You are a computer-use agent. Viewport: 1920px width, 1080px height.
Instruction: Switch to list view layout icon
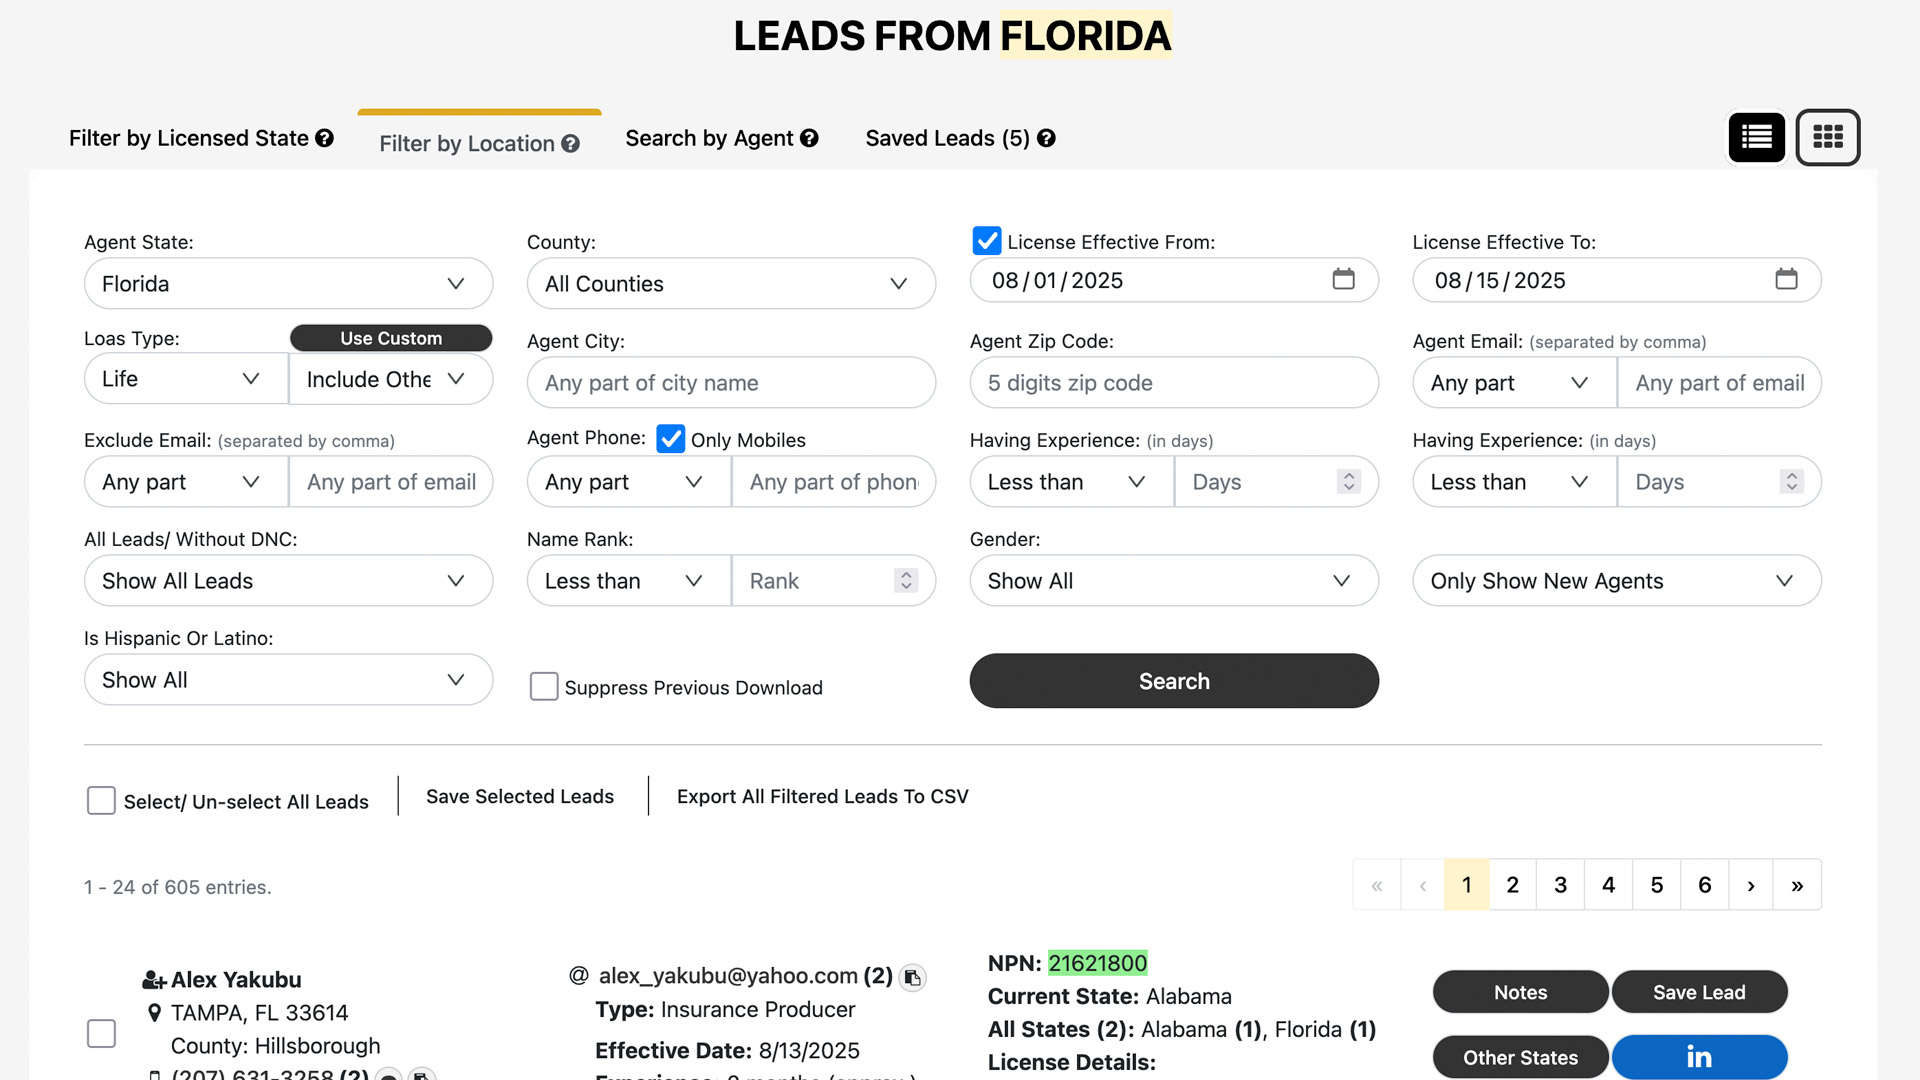(1756, 137)
